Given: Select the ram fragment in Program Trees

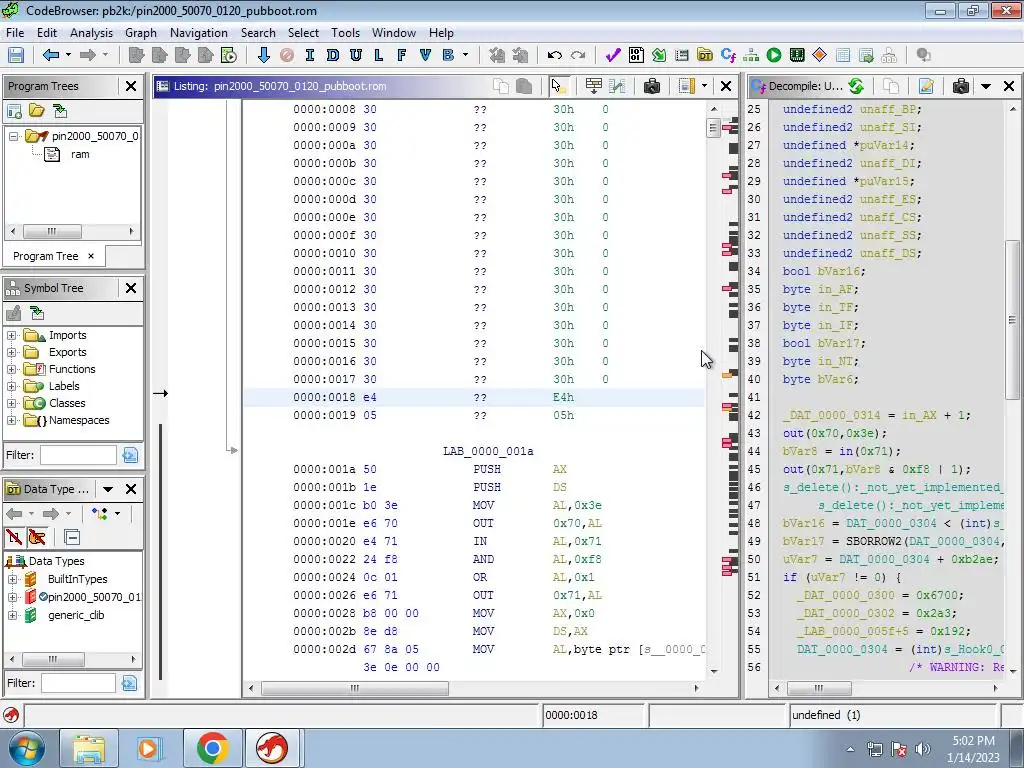Looking at the screenshot, I should [80, 154].
